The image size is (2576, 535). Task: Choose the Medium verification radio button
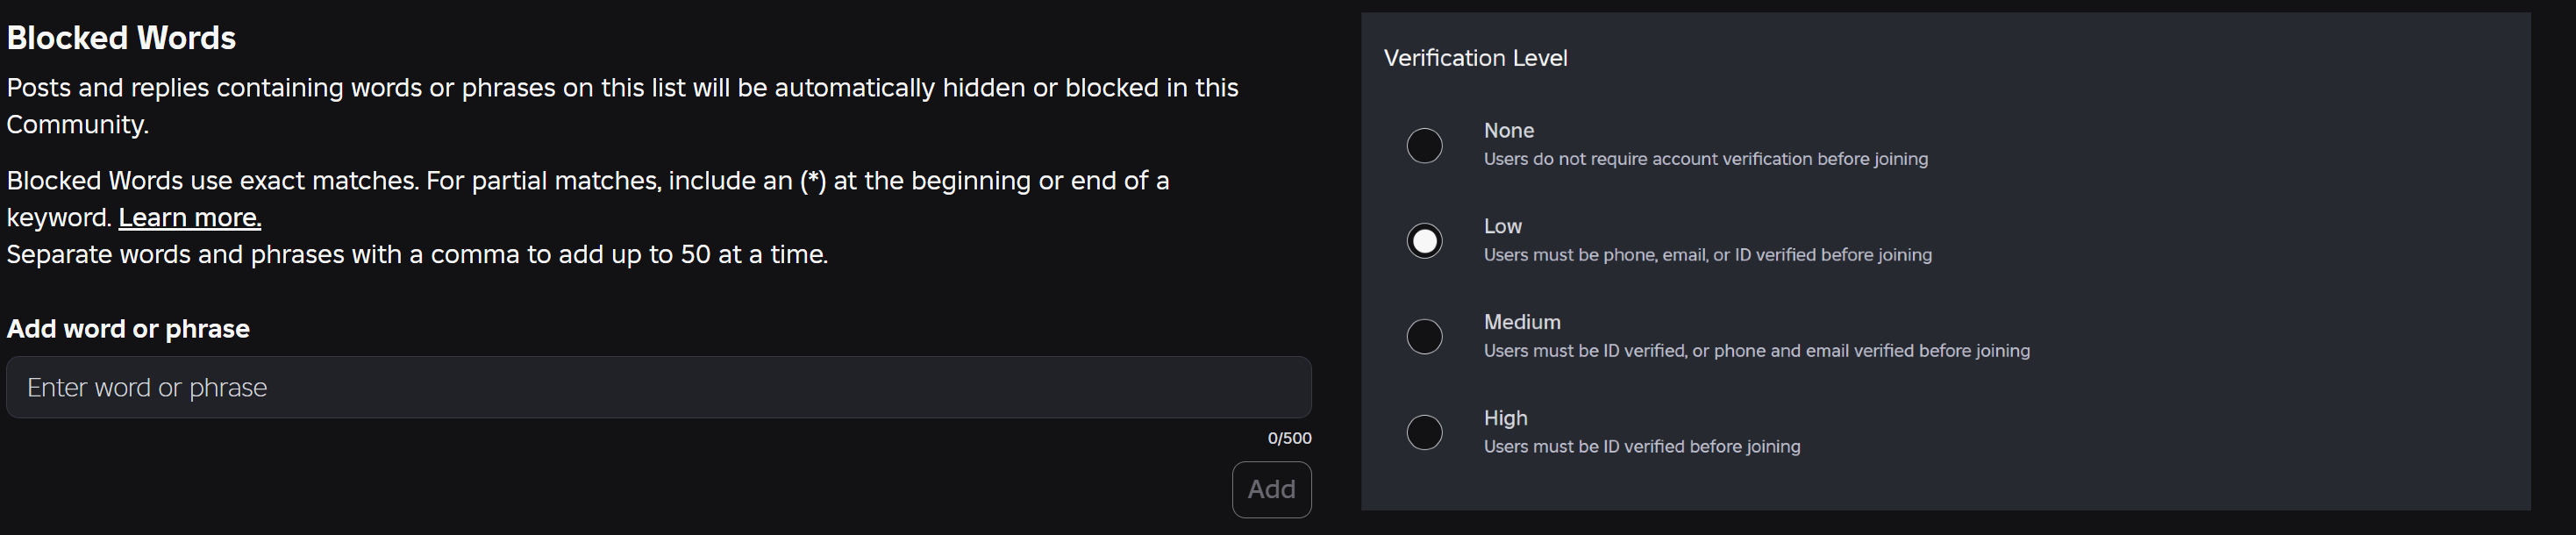[x=1424, y=337]
